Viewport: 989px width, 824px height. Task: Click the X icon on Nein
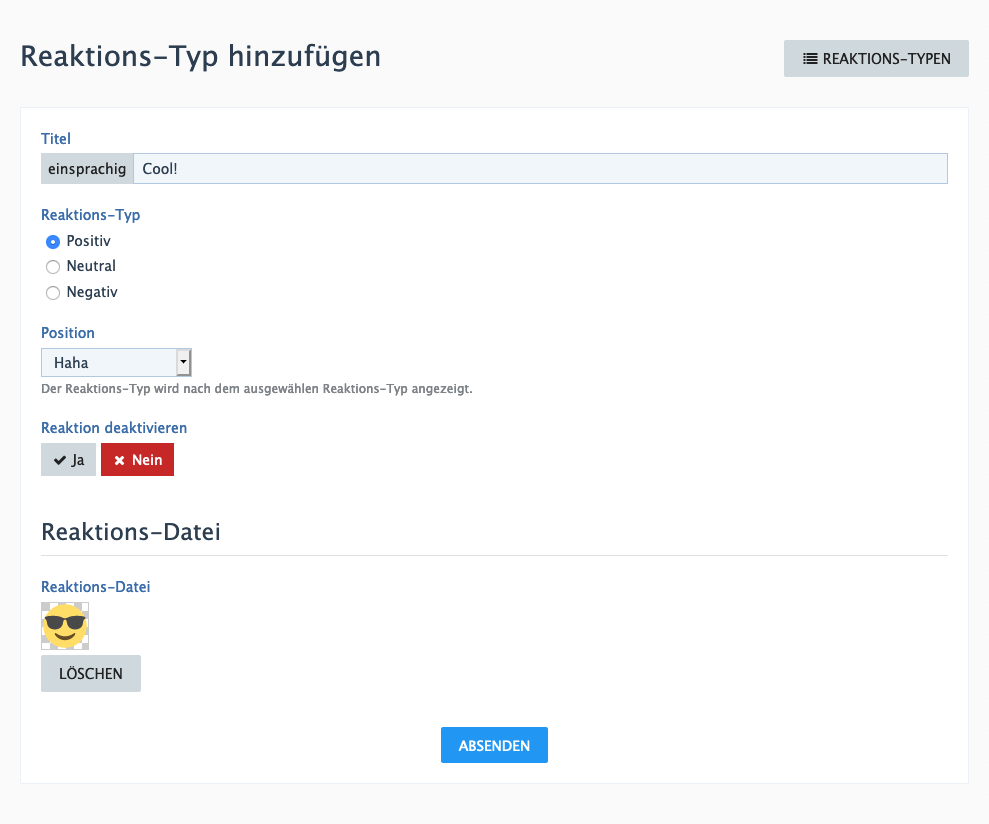pos(119,461)
